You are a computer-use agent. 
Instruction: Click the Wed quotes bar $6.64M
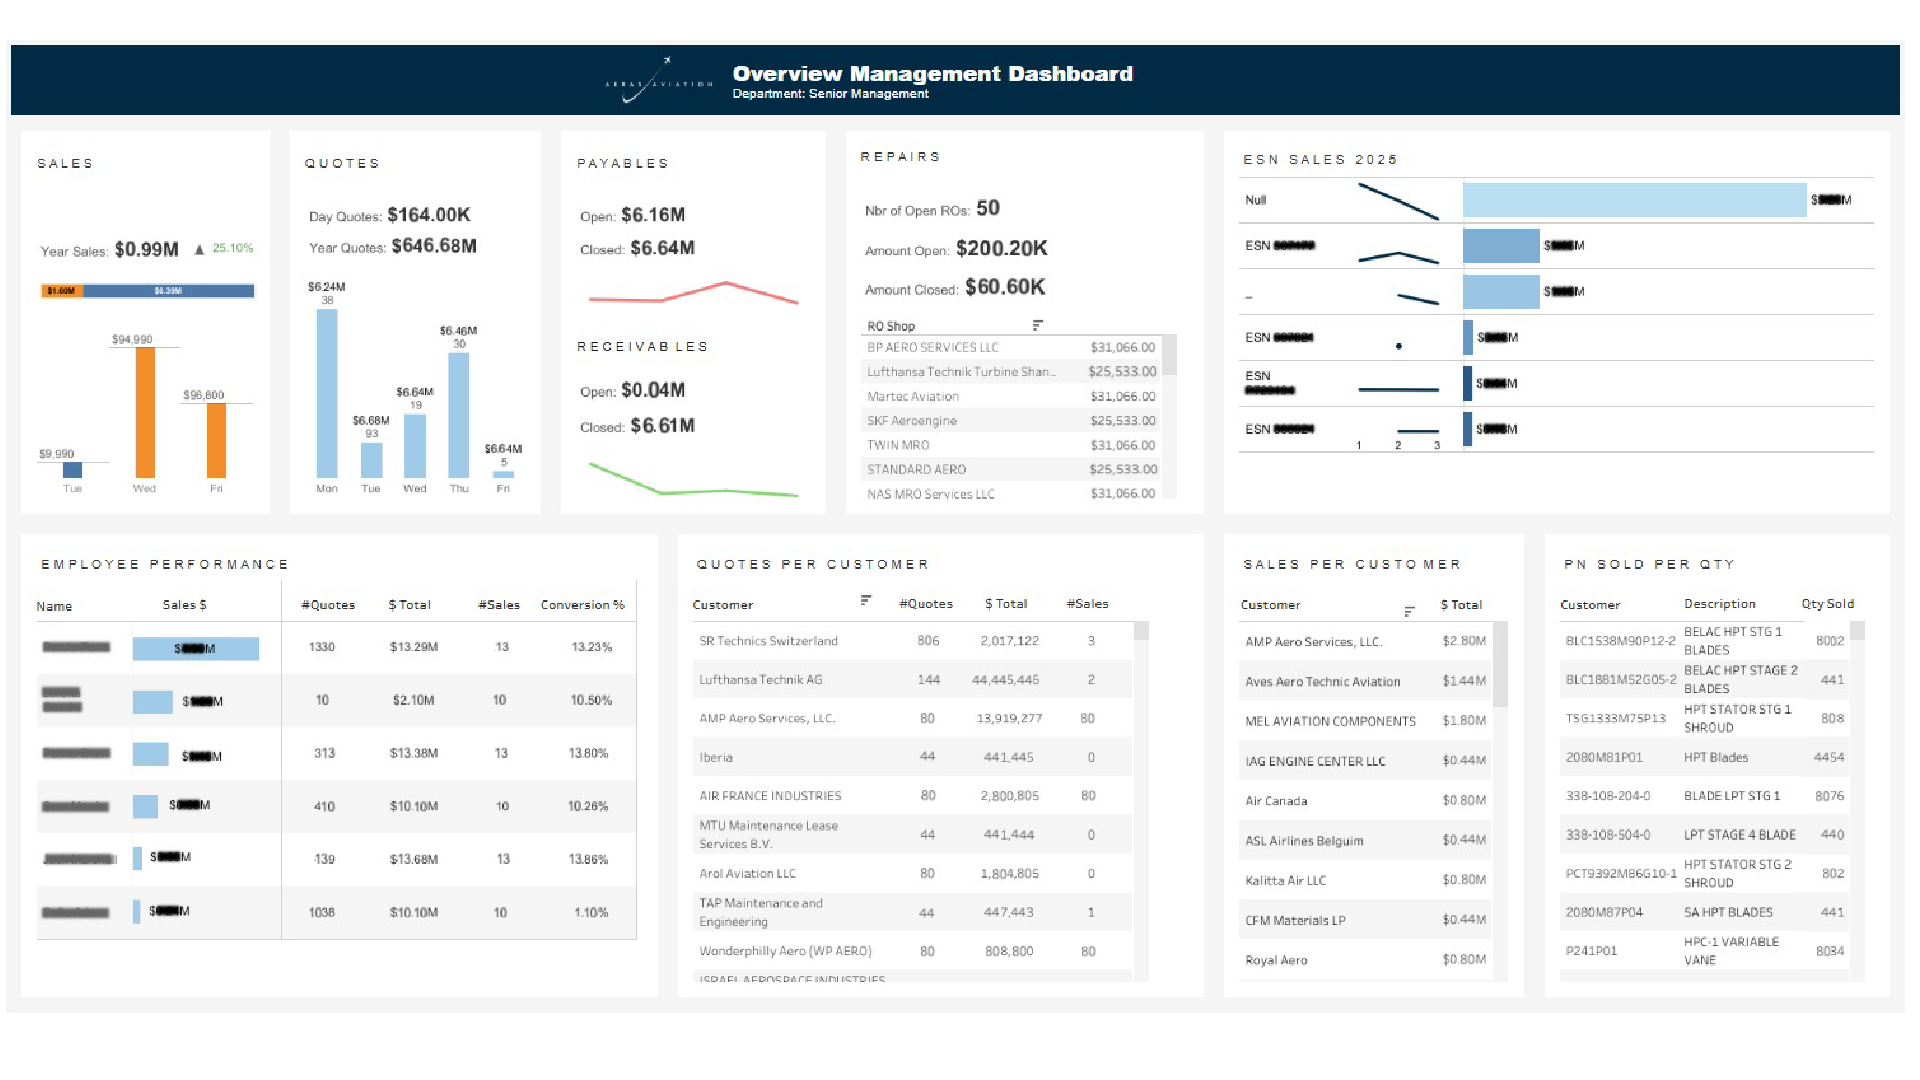415,446
